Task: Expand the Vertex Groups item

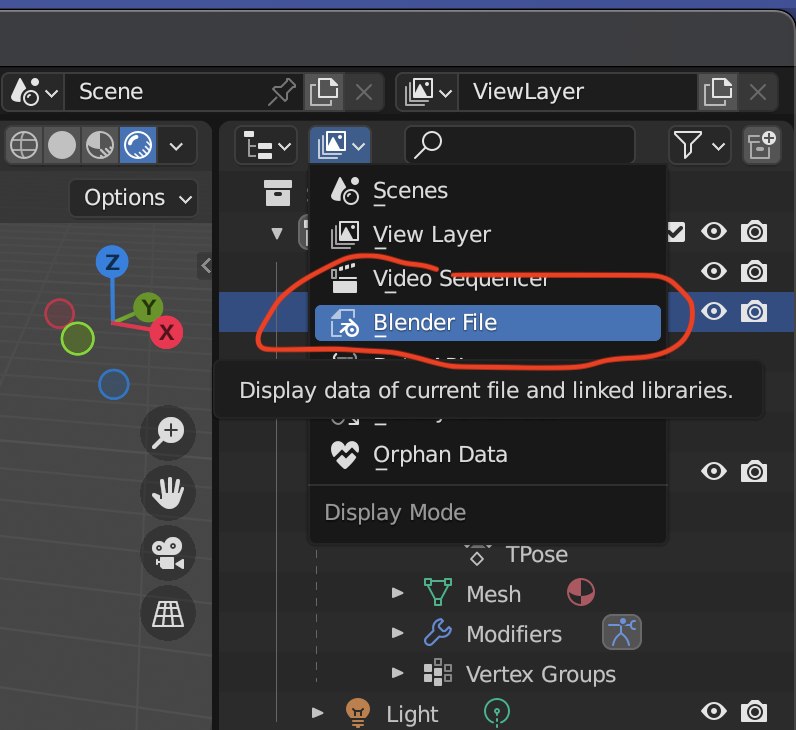Action: click(397, 673)
